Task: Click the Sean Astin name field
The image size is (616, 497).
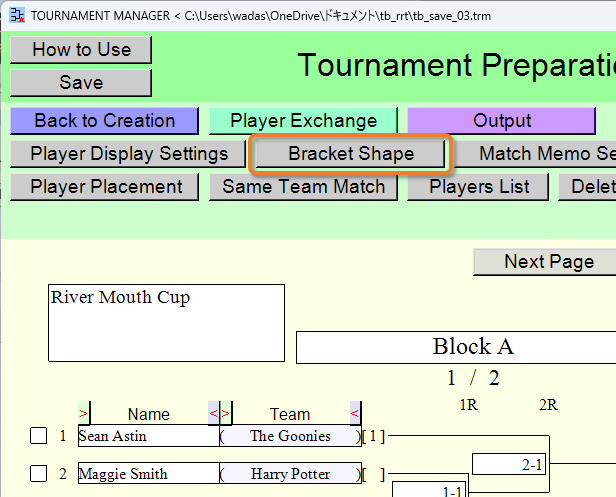Action: point(148,436)
